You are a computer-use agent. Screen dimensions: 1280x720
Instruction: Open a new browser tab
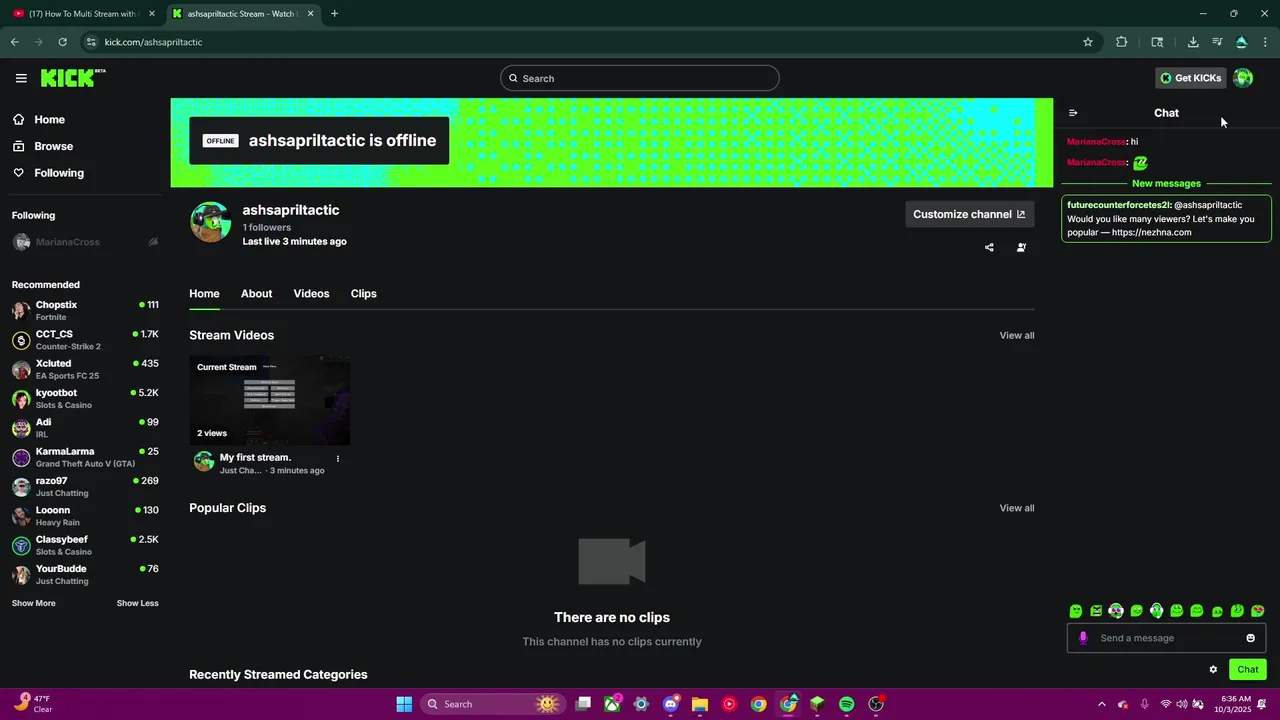tap(334, 14)
